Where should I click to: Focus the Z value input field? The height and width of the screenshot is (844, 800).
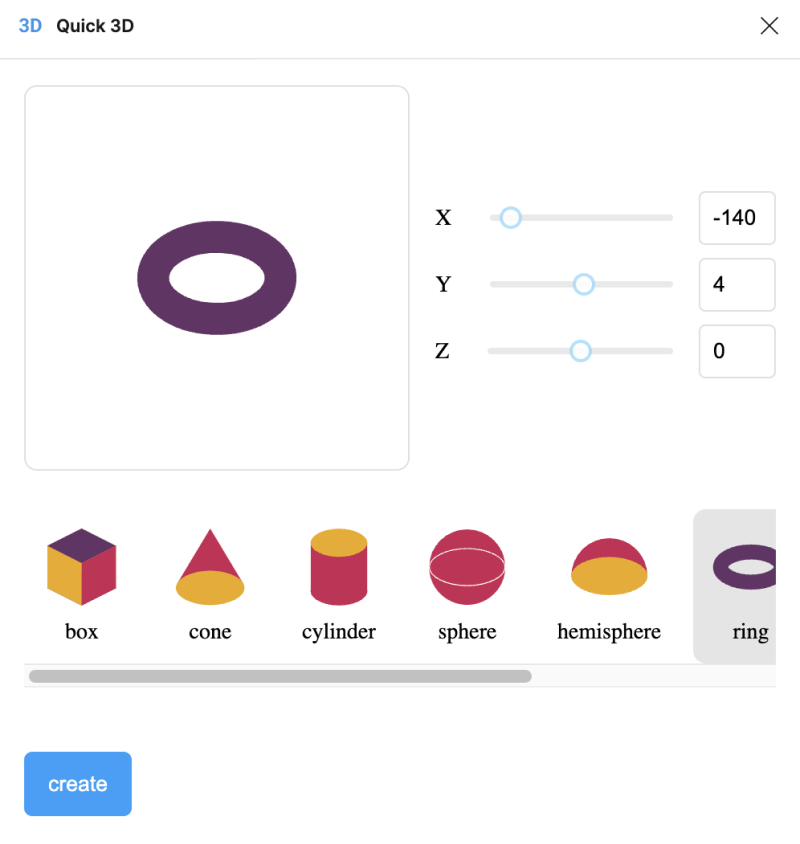(x=737, y=352)
